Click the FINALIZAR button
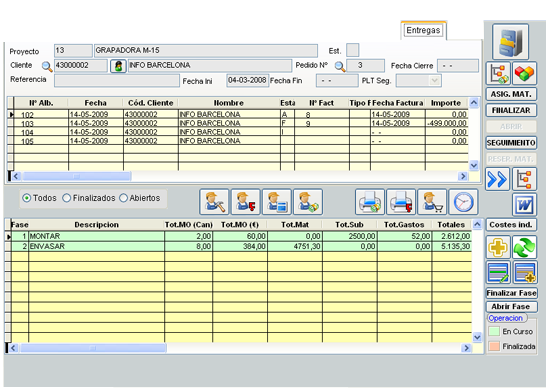 [511, 110]
